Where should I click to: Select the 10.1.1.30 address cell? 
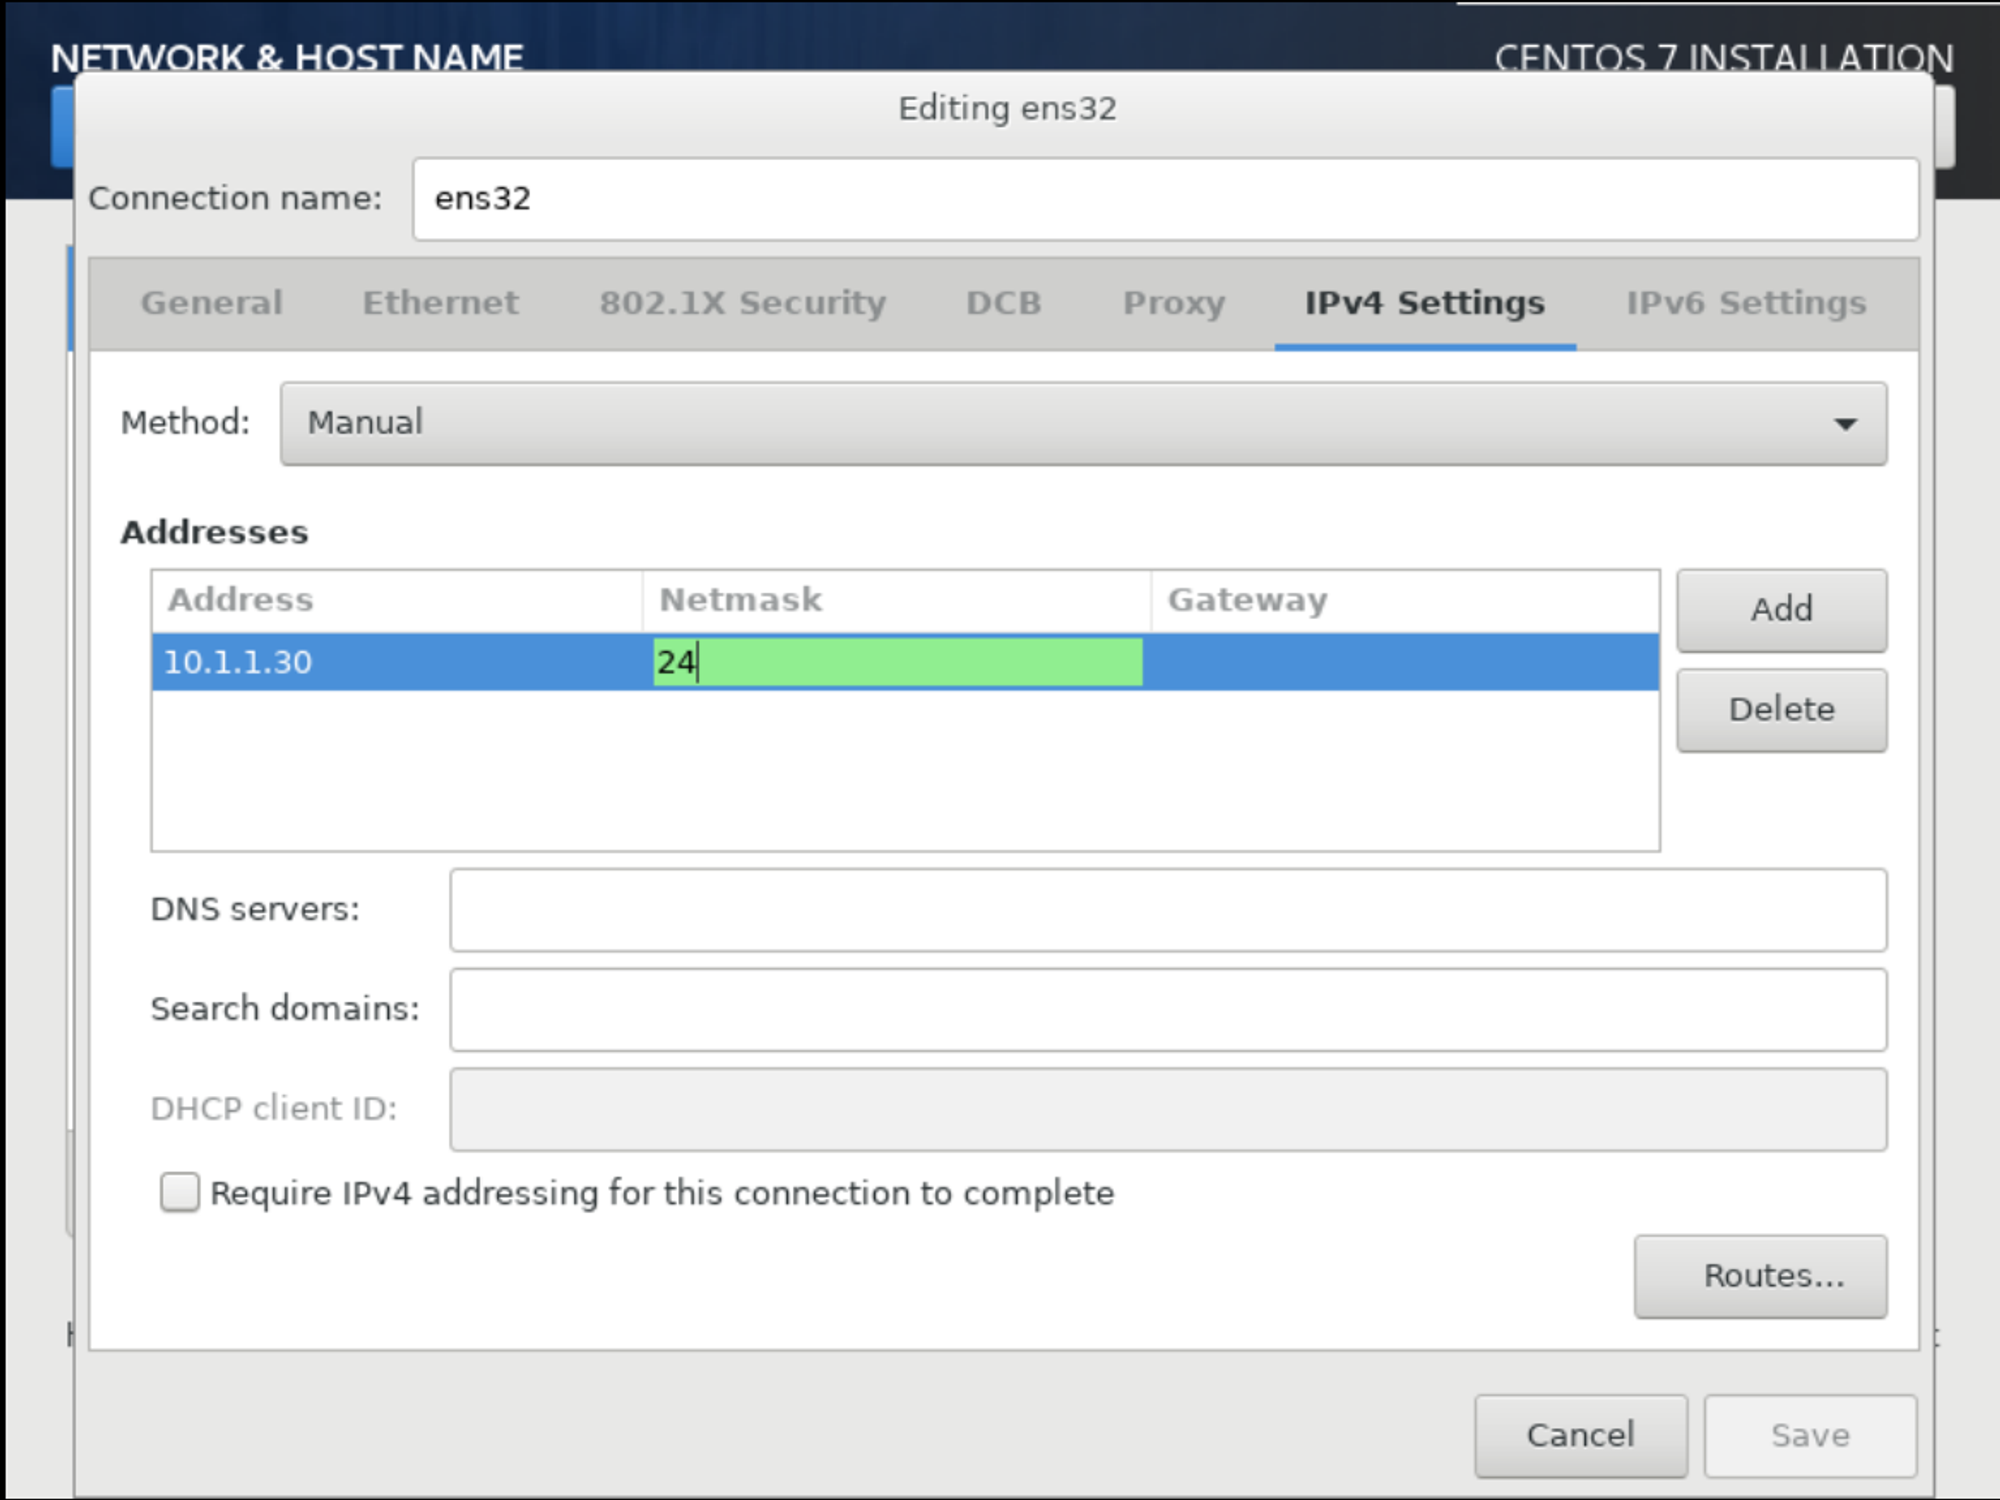pos(395,662)
